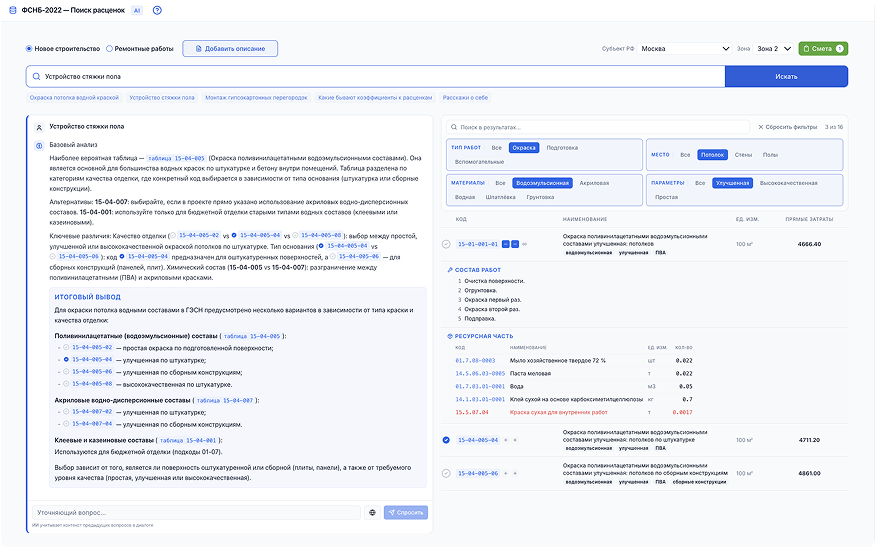Image resolution: width=875 pixels, height=547 pixels.
Task: Open the green Смета button
Action: coord(823,49)
